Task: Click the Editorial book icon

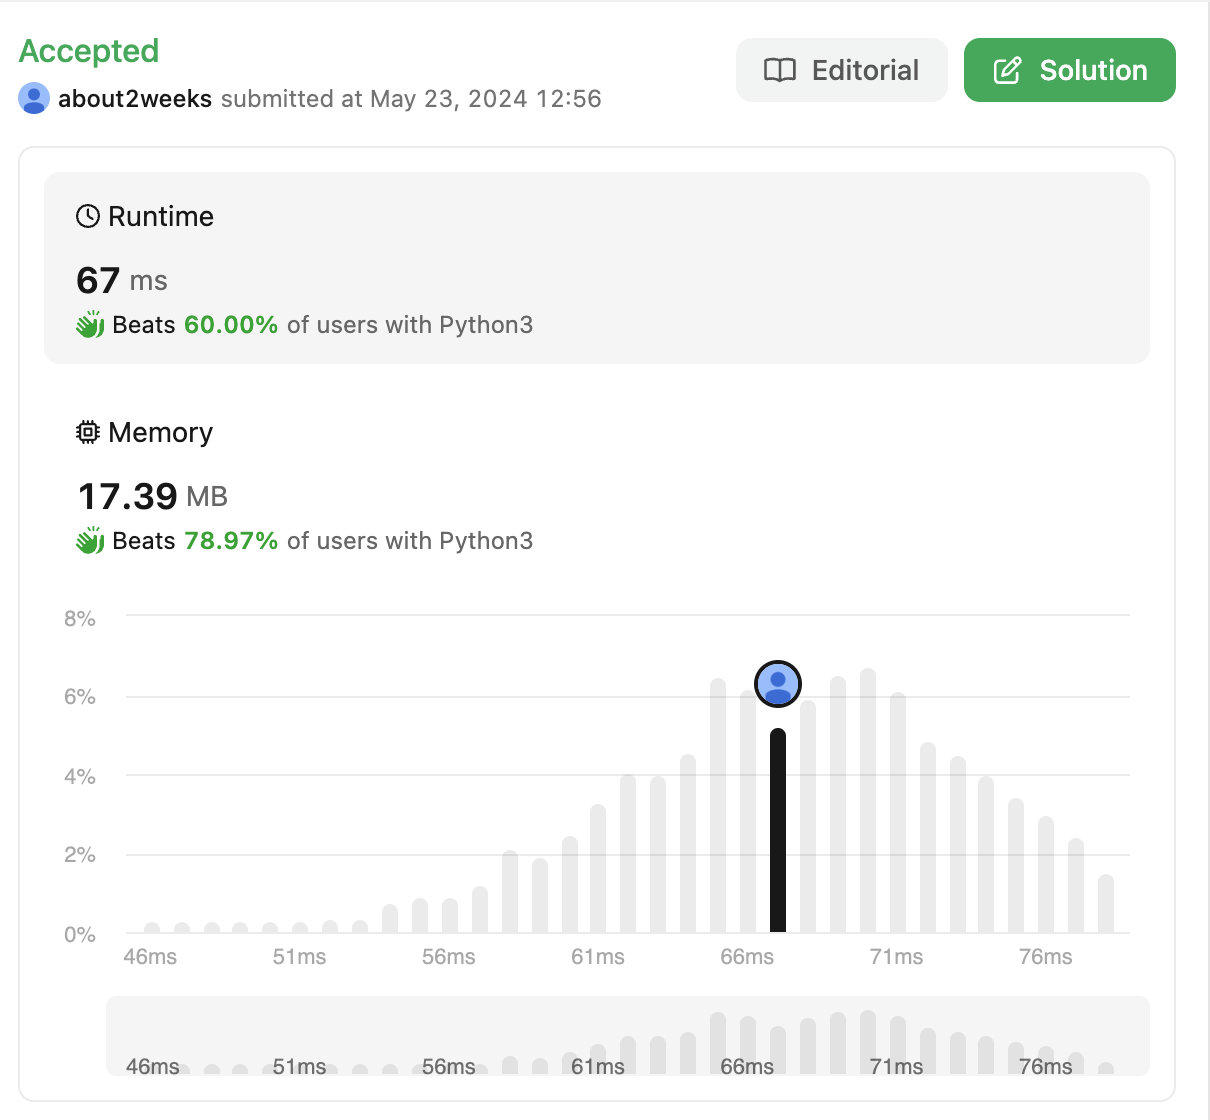Action: pos(780,70)
